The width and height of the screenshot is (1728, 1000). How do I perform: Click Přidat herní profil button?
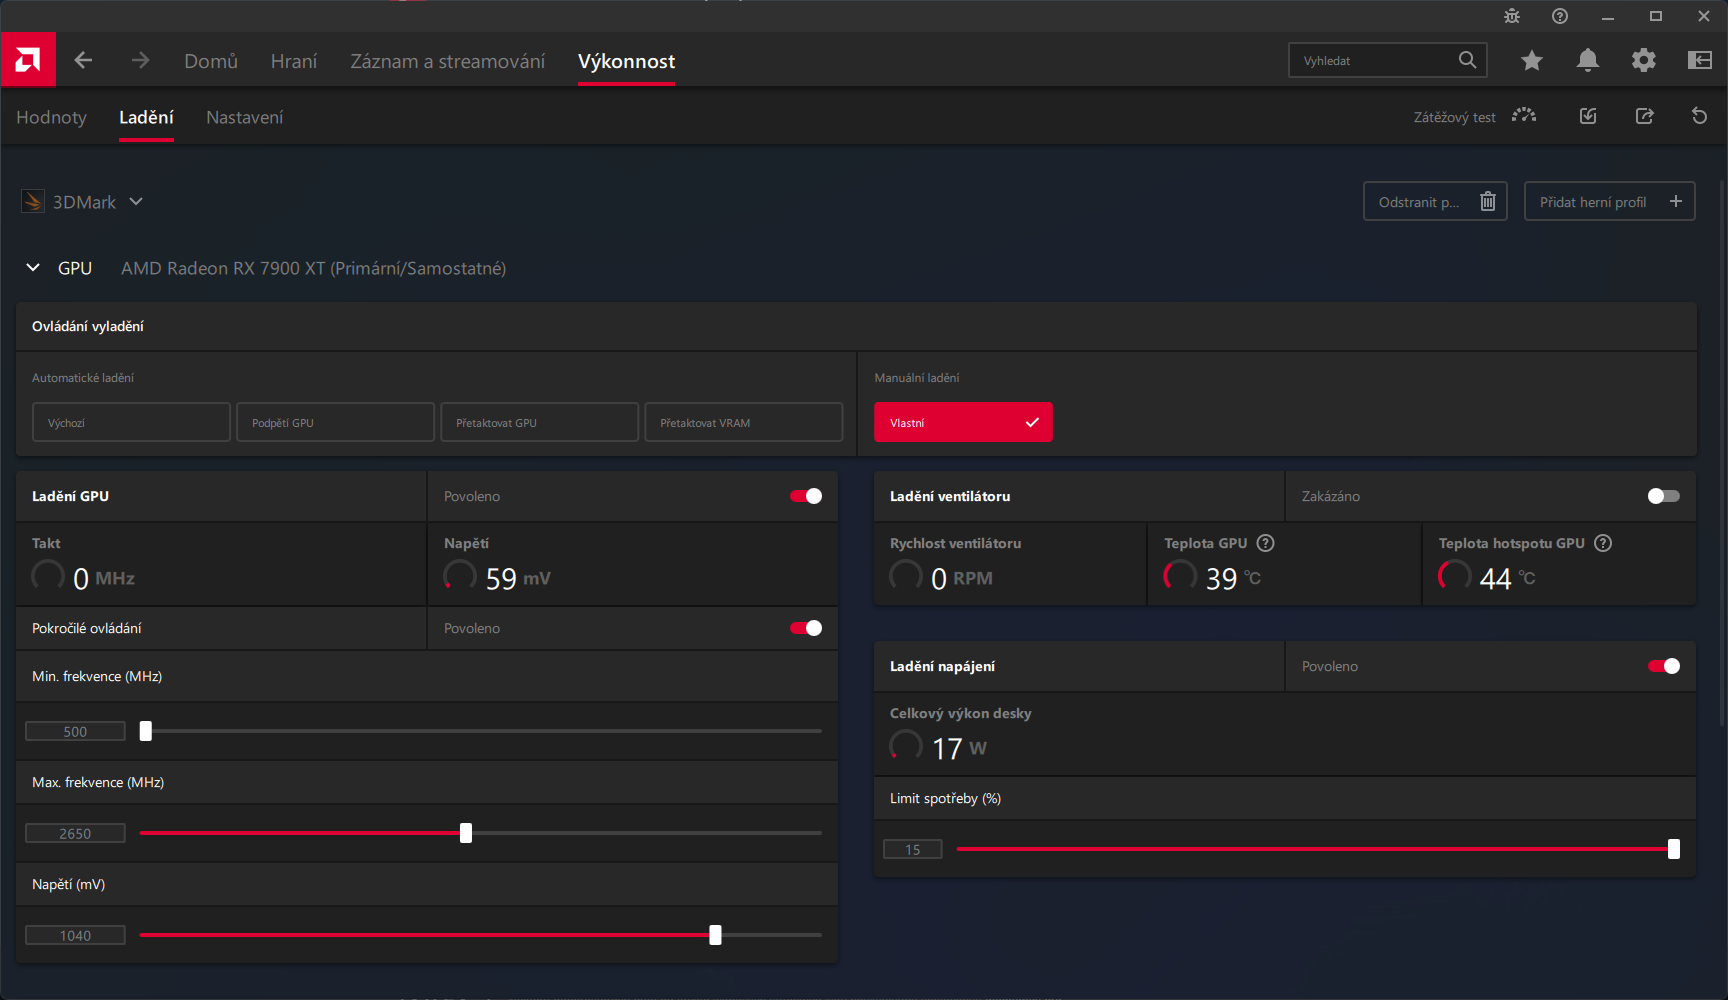tap(1609, 201)
